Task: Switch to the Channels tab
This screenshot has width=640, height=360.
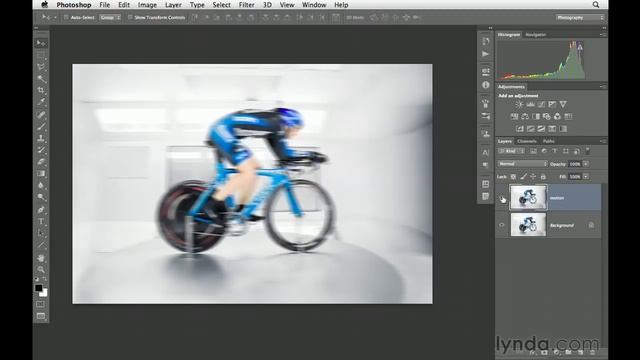Action: 527,141
